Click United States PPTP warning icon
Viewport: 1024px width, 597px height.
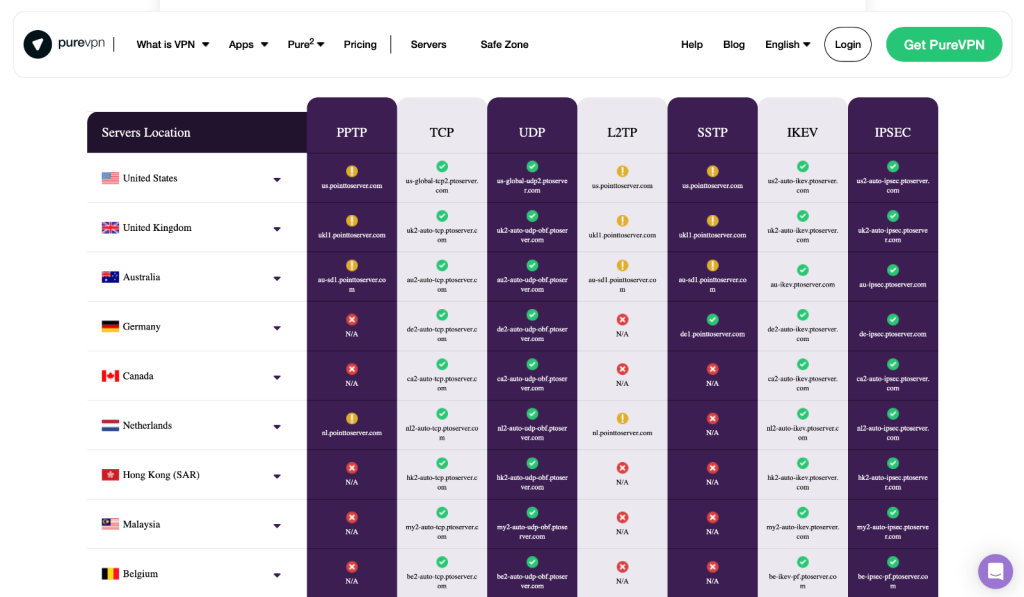(x=351, y=171)
